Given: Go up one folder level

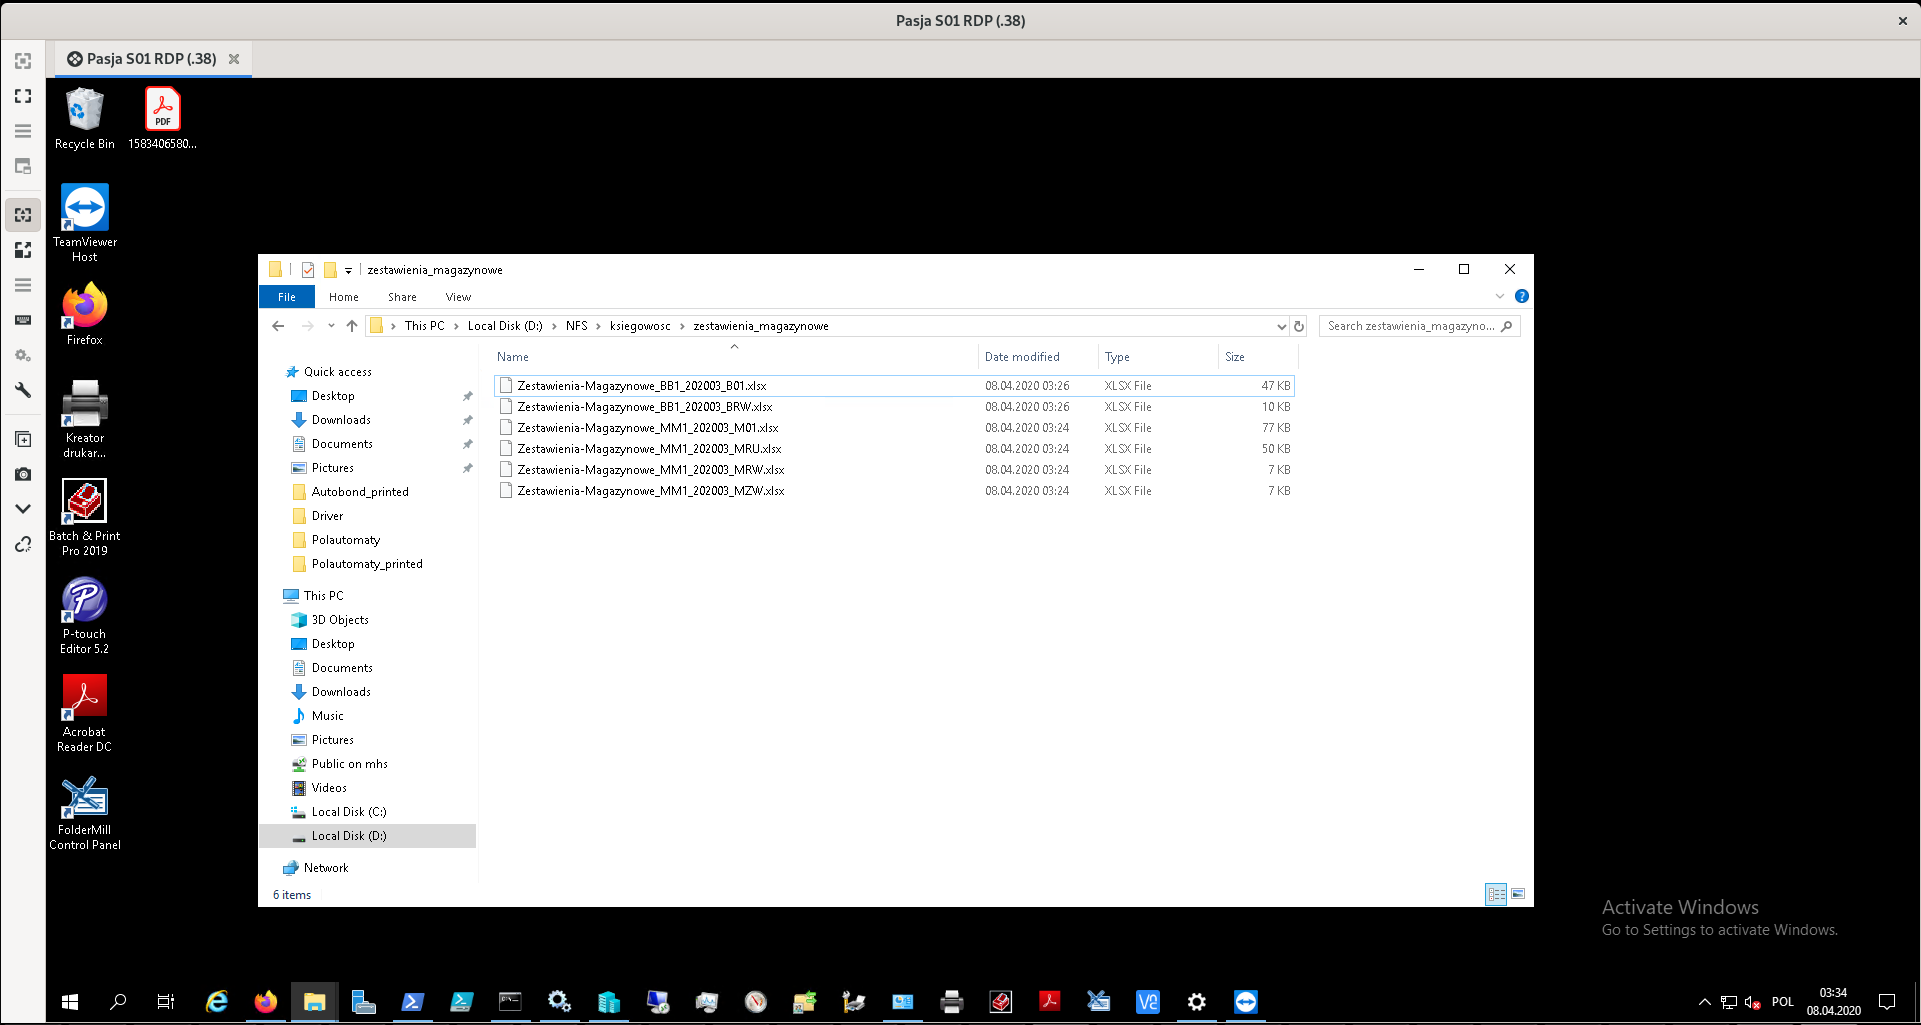Looking at the screenshot, I should click(352, 326).
